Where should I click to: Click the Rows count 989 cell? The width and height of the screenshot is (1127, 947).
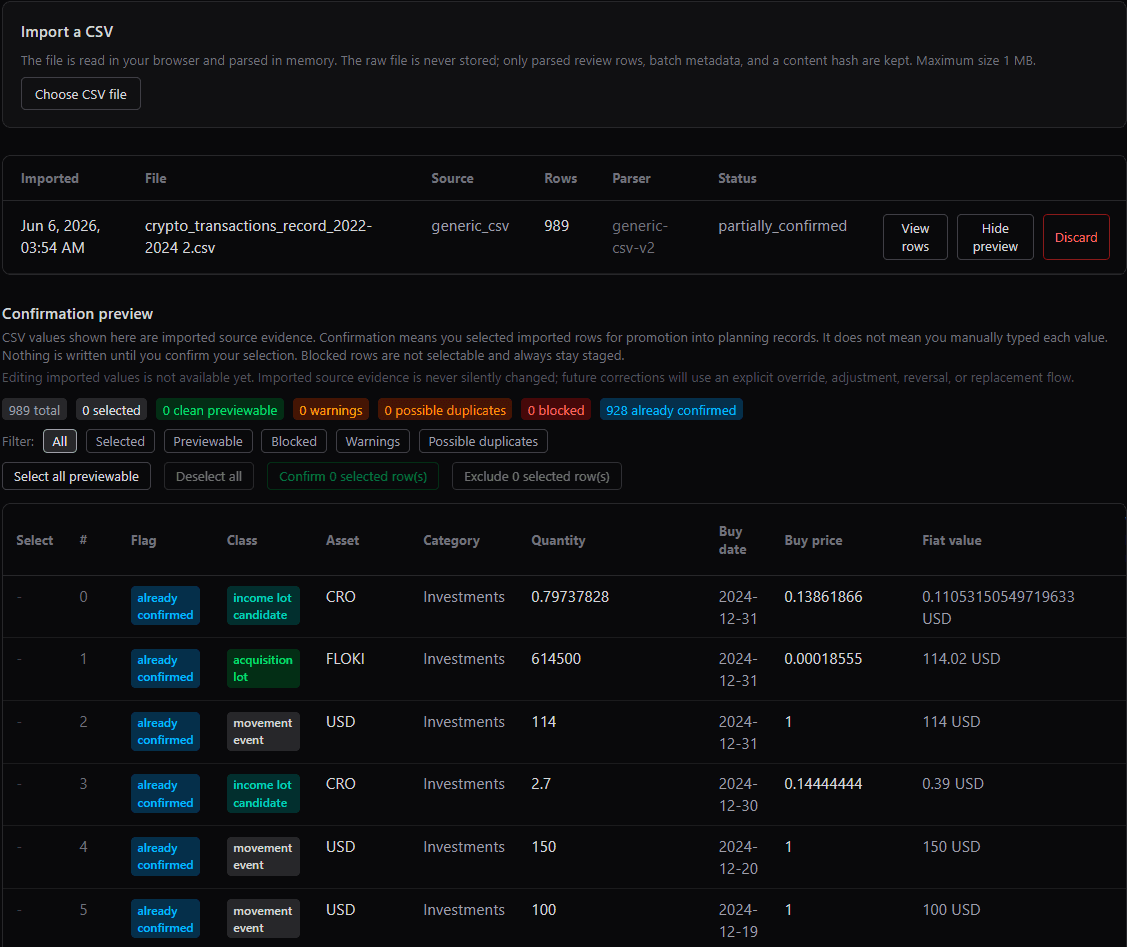coord(556,226)
